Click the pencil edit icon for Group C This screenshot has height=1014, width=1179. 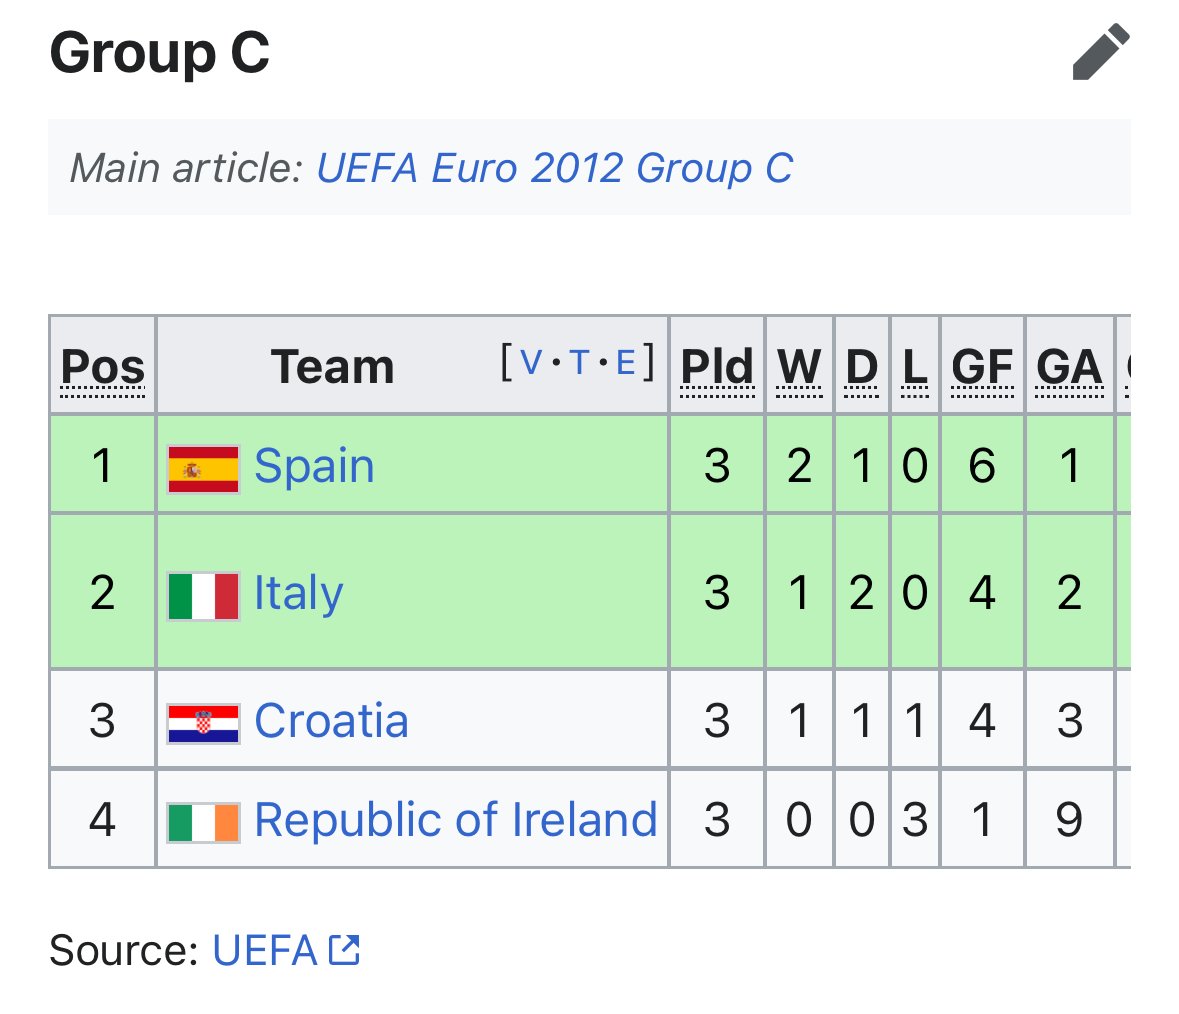[1100, 53]
